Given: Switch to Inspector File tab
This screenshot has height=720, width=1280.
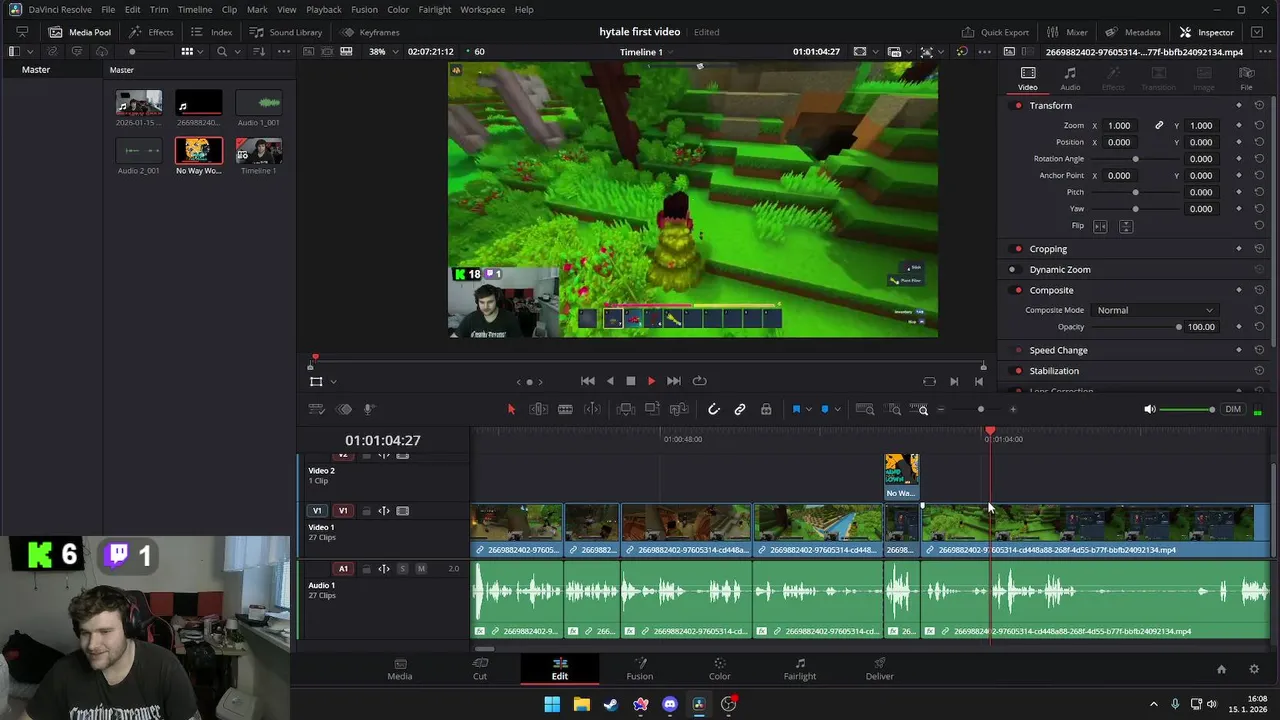Looking at the screenshot, I should 1246,79.
